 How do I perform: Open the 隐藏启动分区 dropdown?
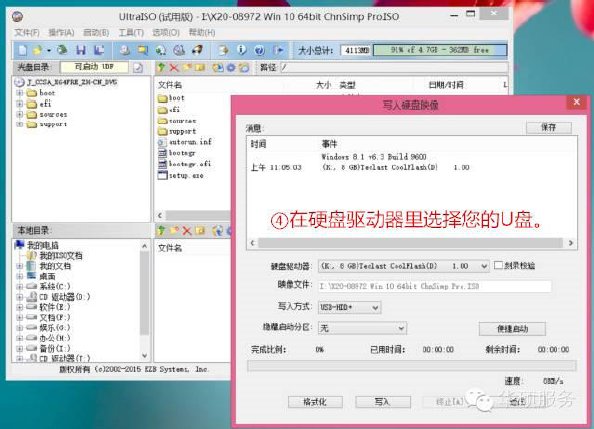pyautogui.click(x=401, y=328)
